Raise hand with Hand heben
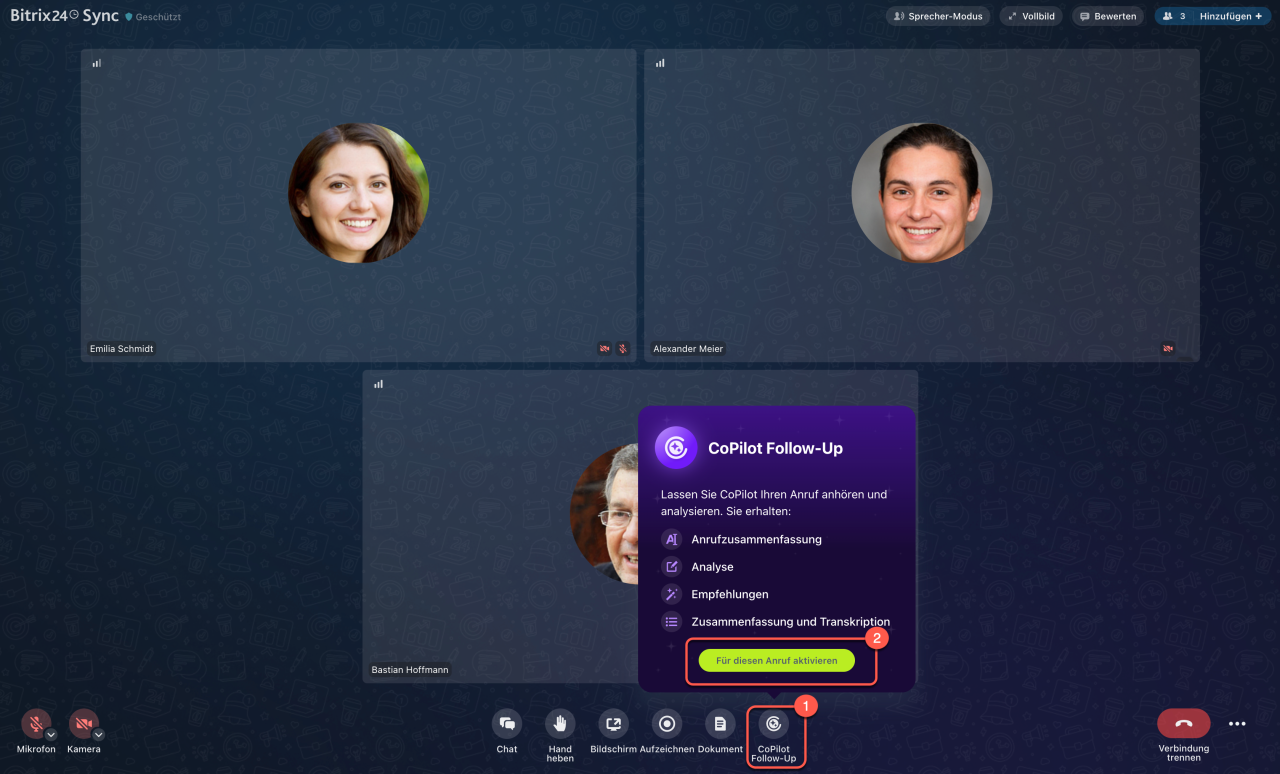This screenshot has height=774, width=1280. [x=560, y=724]
